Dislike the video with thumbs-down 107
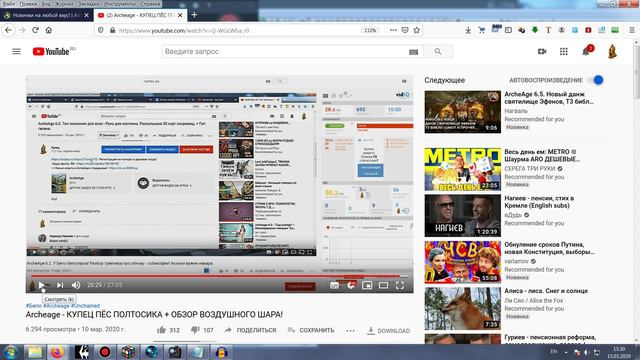This screenshot has height=360, width=640. [x=202, y=330]
